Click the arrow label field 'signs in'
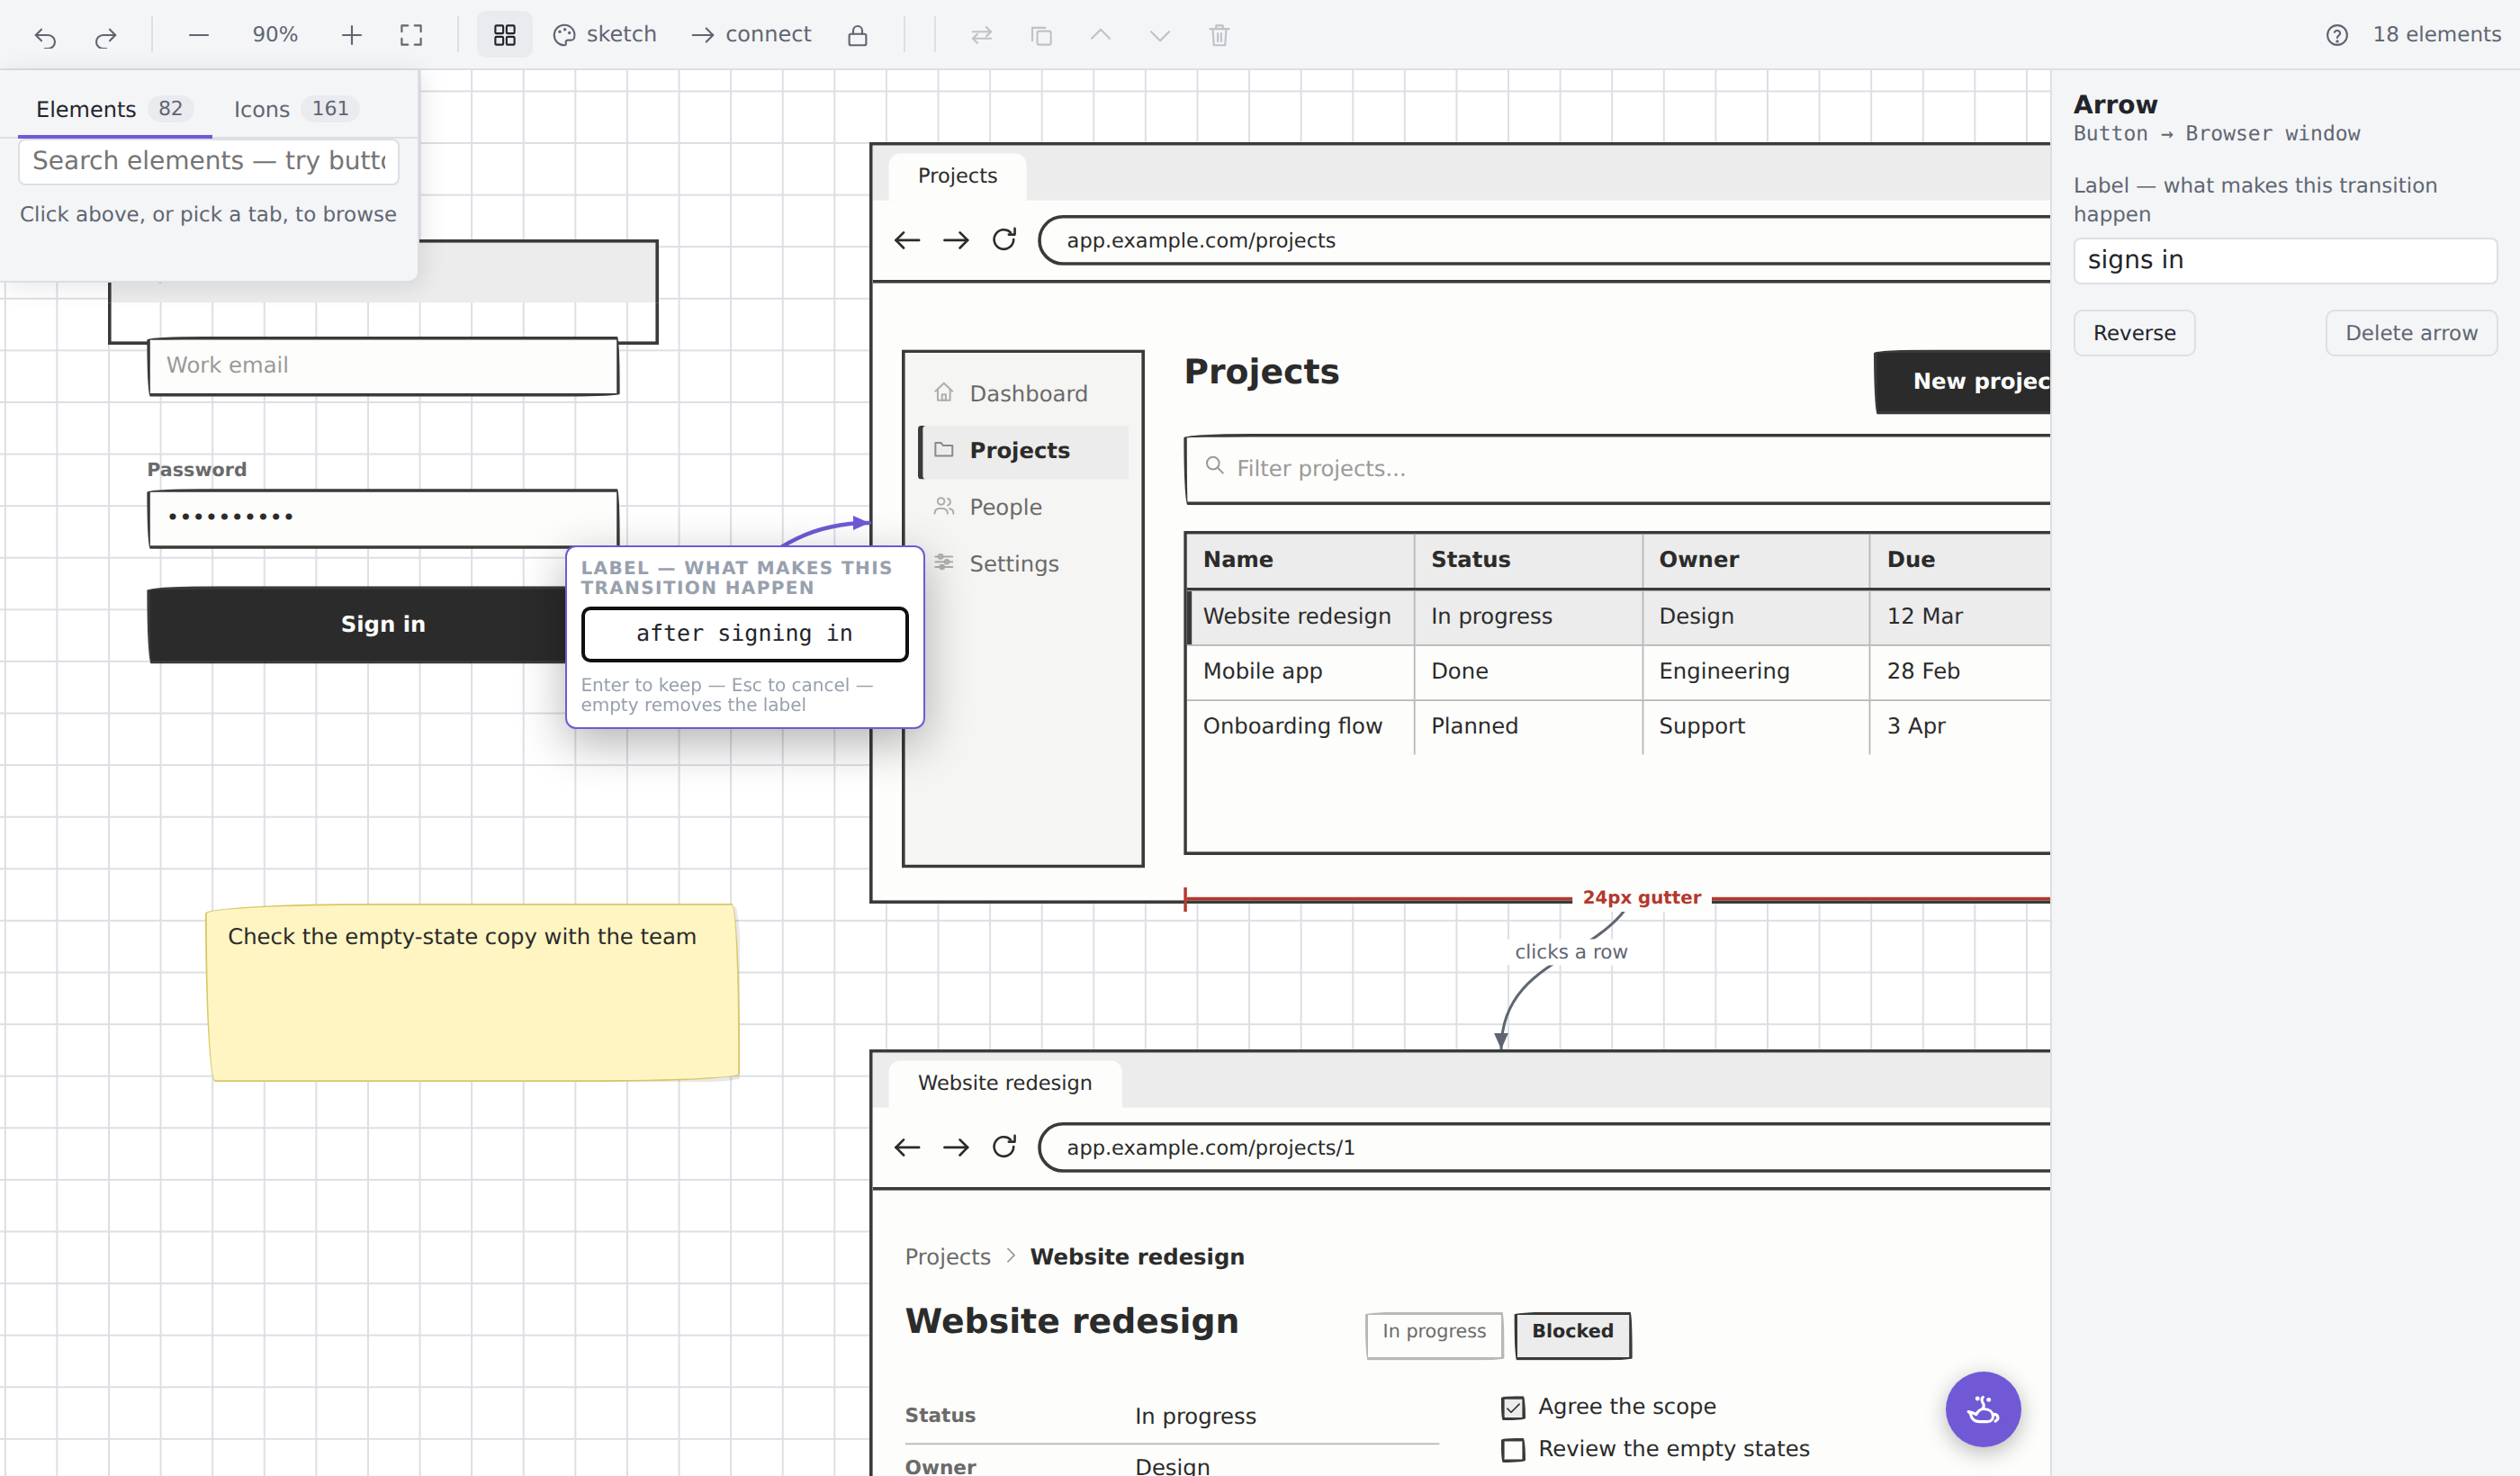The image size is (2520, 1476). [x=2285, y=260]
